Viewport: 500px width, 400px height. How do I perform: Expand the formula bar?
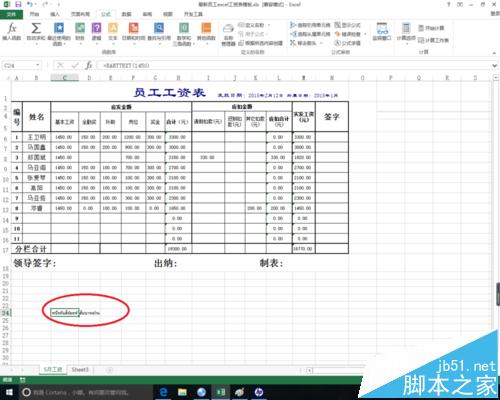click(x=494, y=66)
